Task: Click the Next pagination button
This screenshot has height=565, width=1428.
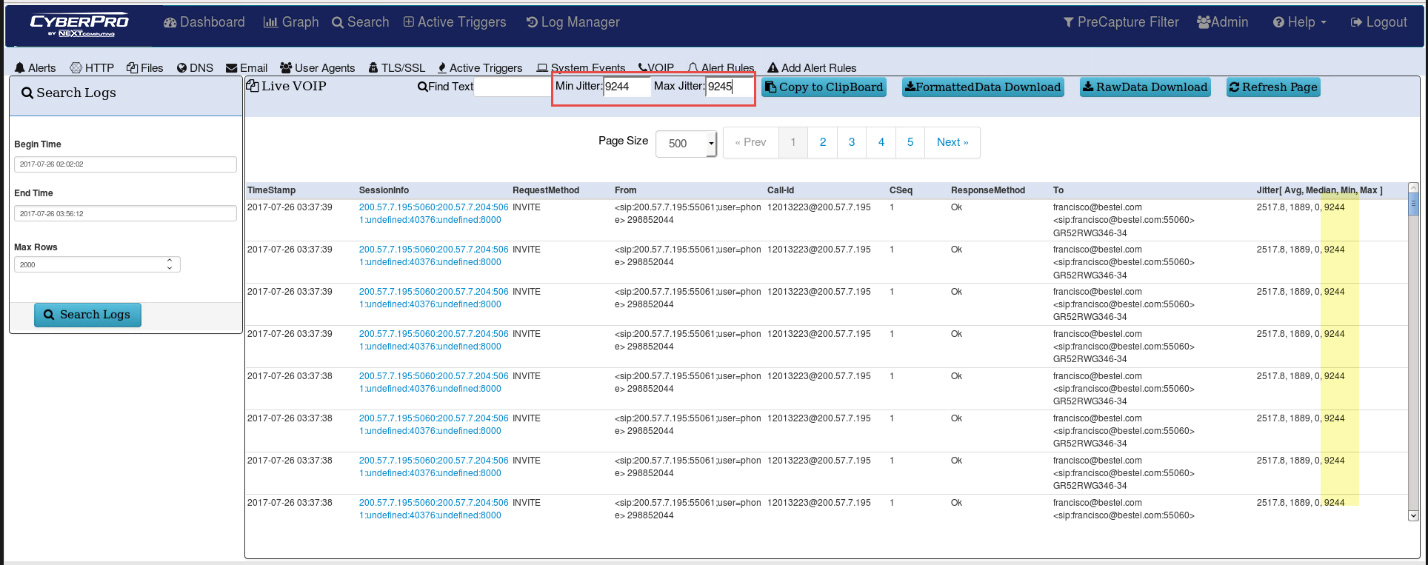Action: point(952,142)
